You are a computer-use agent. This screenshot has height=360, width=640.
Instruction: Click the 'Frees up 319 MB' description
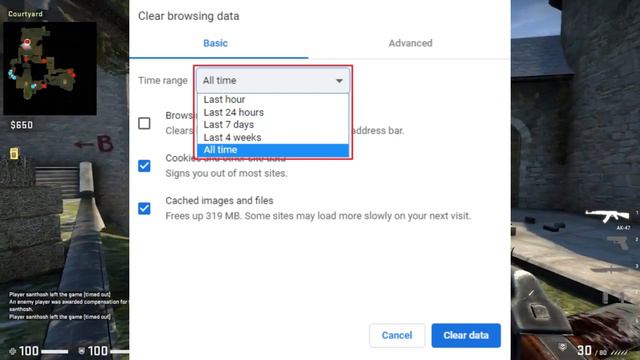[x=318, y=216]
